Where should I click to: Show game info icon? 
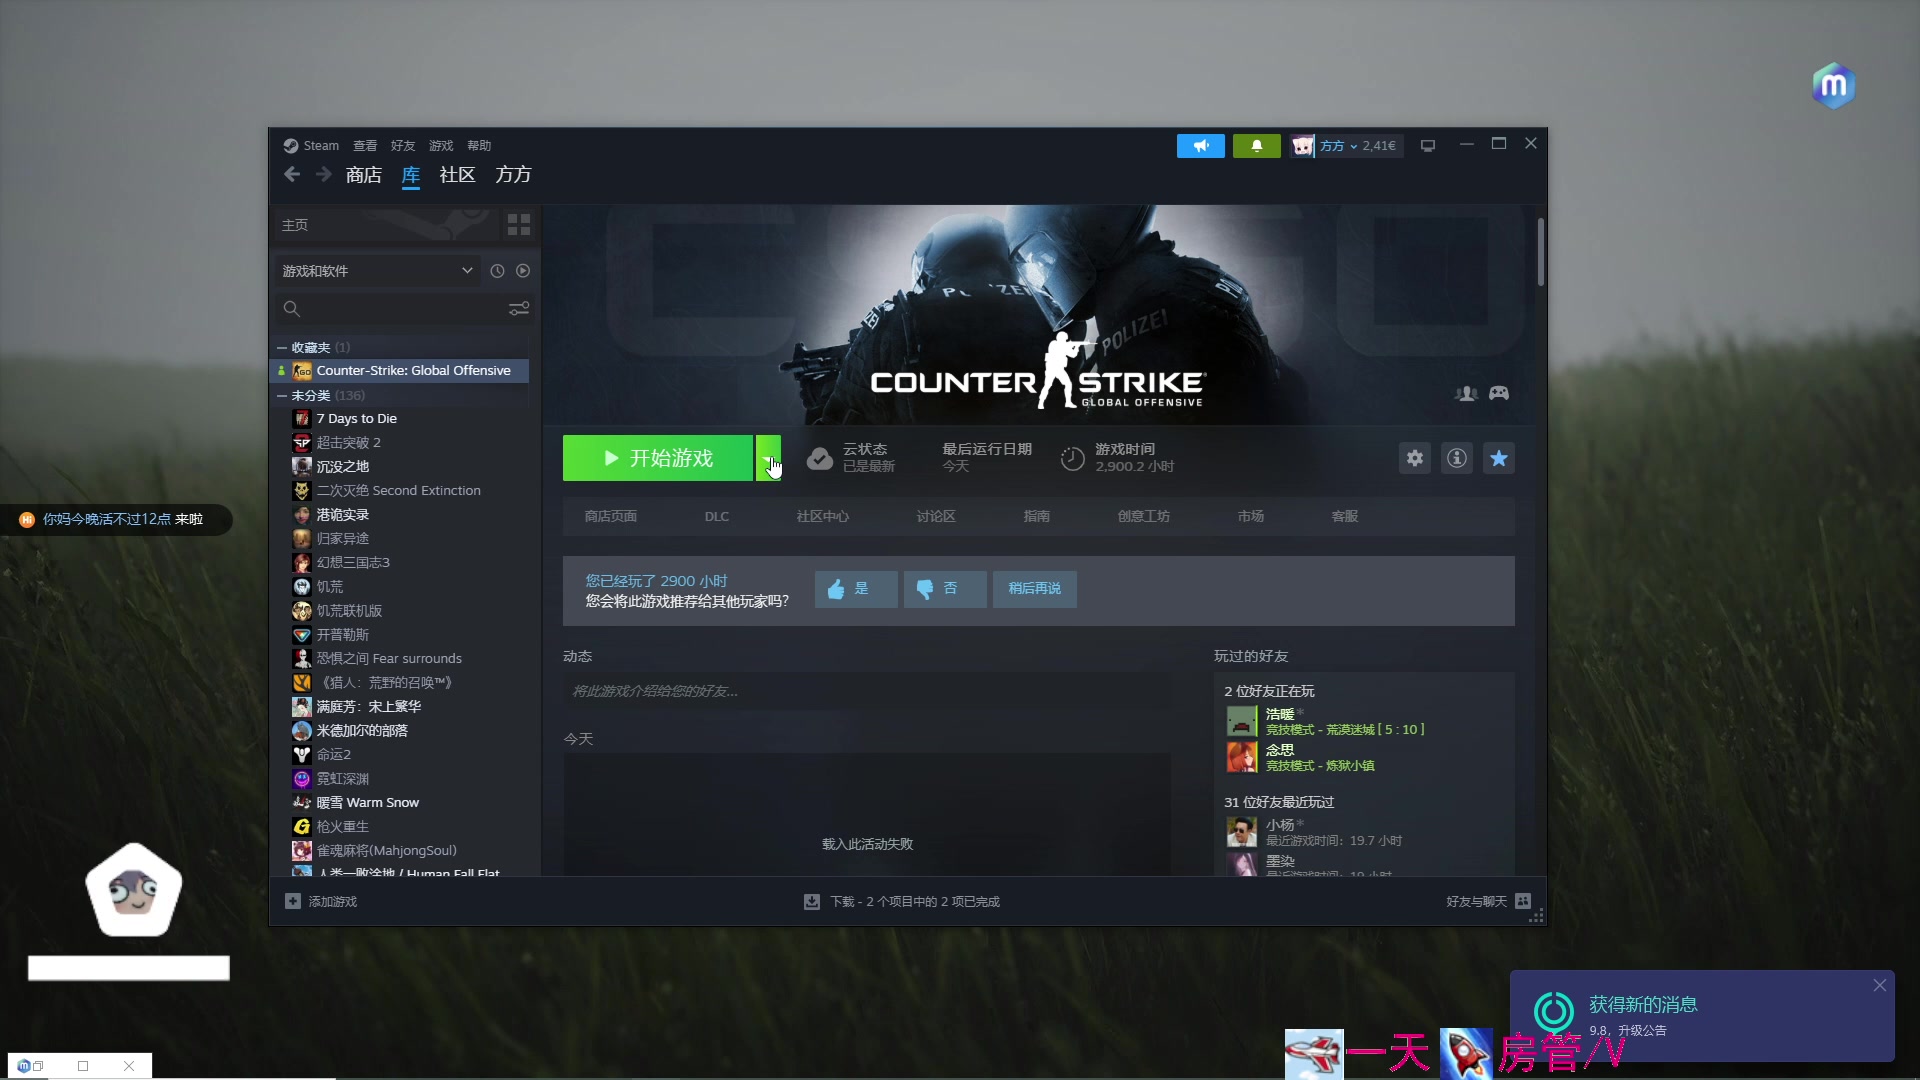coord(1457,458)
